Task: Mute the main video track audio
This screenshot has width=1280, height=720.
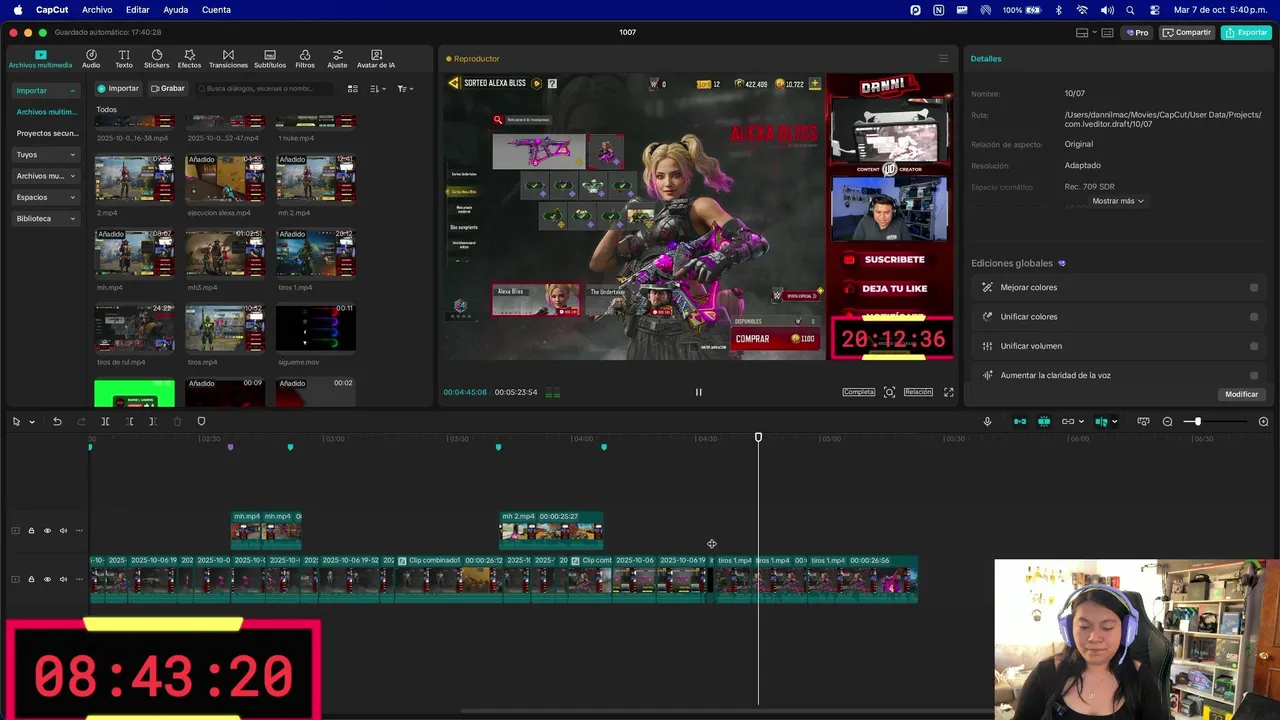Action: tap(63, 579)
